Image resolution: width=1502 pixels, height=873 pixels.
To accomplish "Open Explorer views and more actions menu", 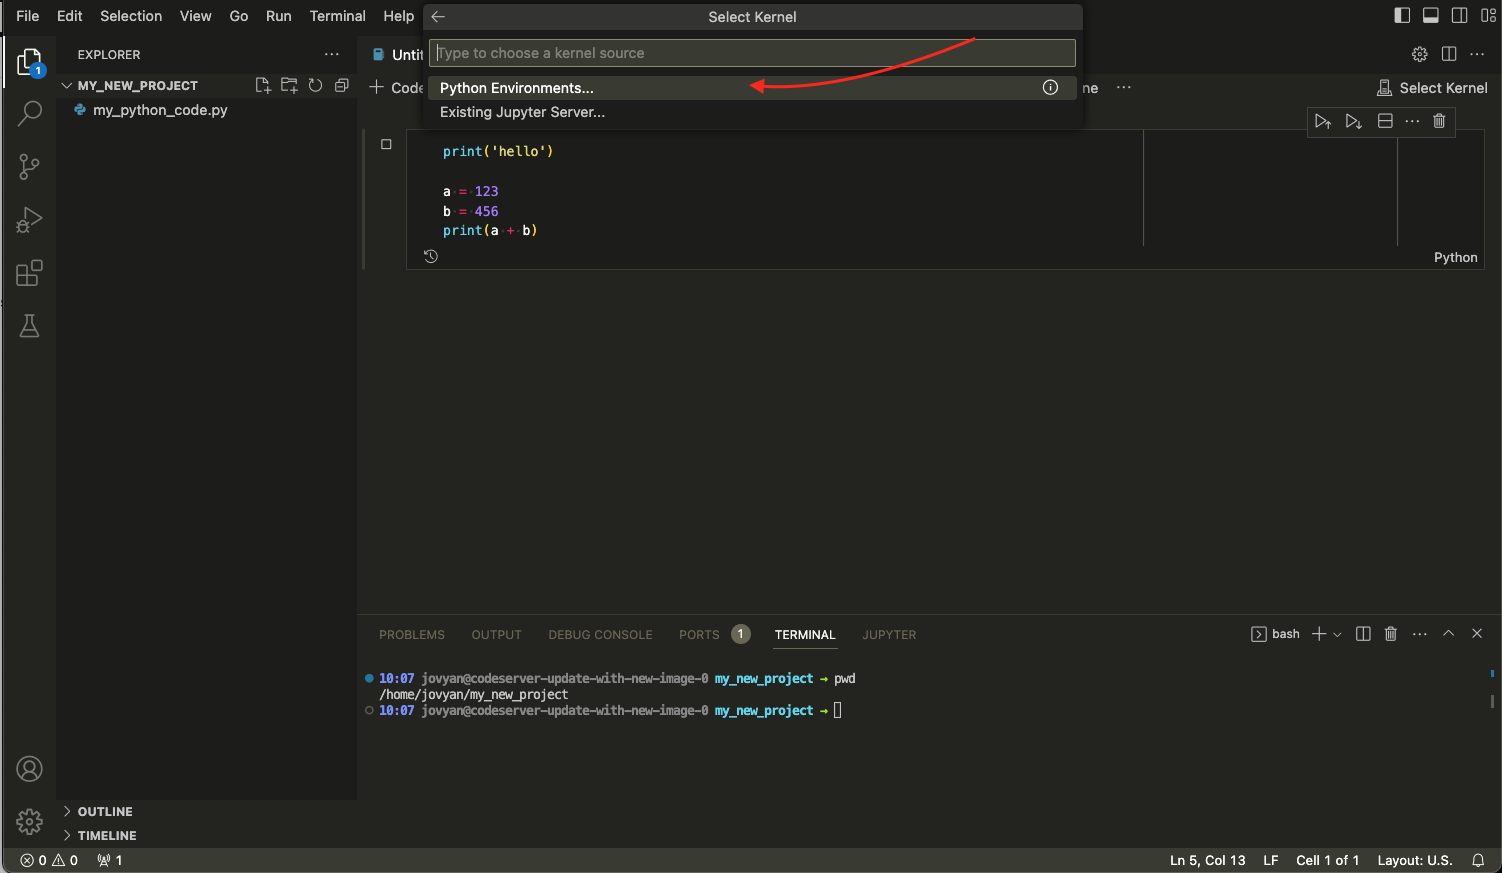I will pos(332,54).
